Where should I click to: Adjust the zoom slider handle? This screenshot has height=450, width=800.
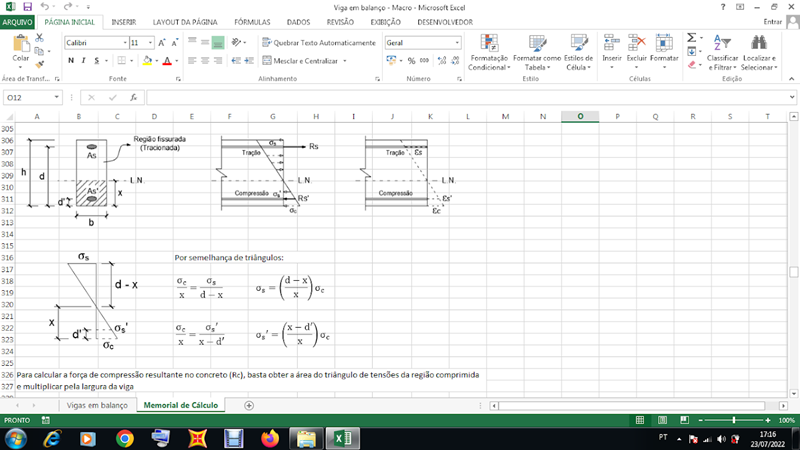pyautogui.click(x=734, y=420)
